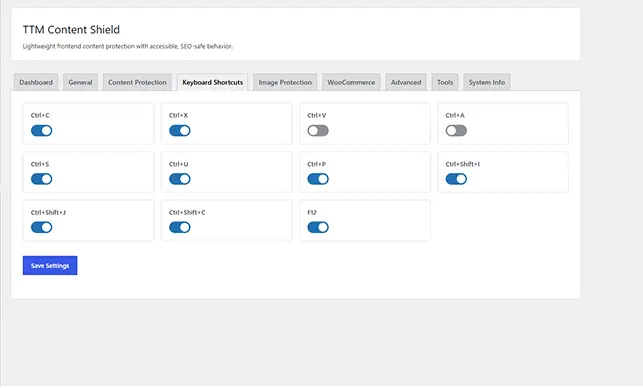Open the Image Protection tab
This screenshot has height=388, width=643.
[285, 82]
